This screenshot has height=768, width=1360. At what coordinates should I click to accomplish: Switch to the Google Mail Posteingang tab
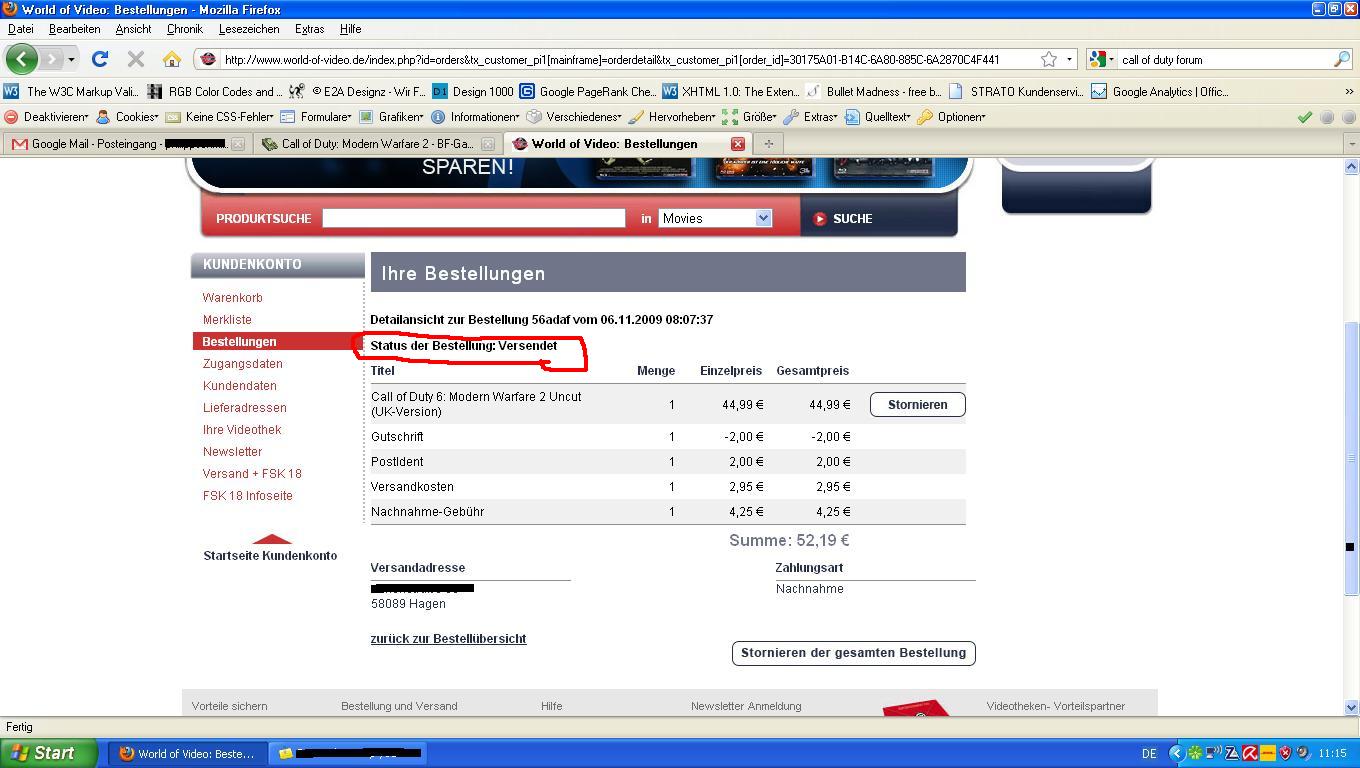click(127, 144)
